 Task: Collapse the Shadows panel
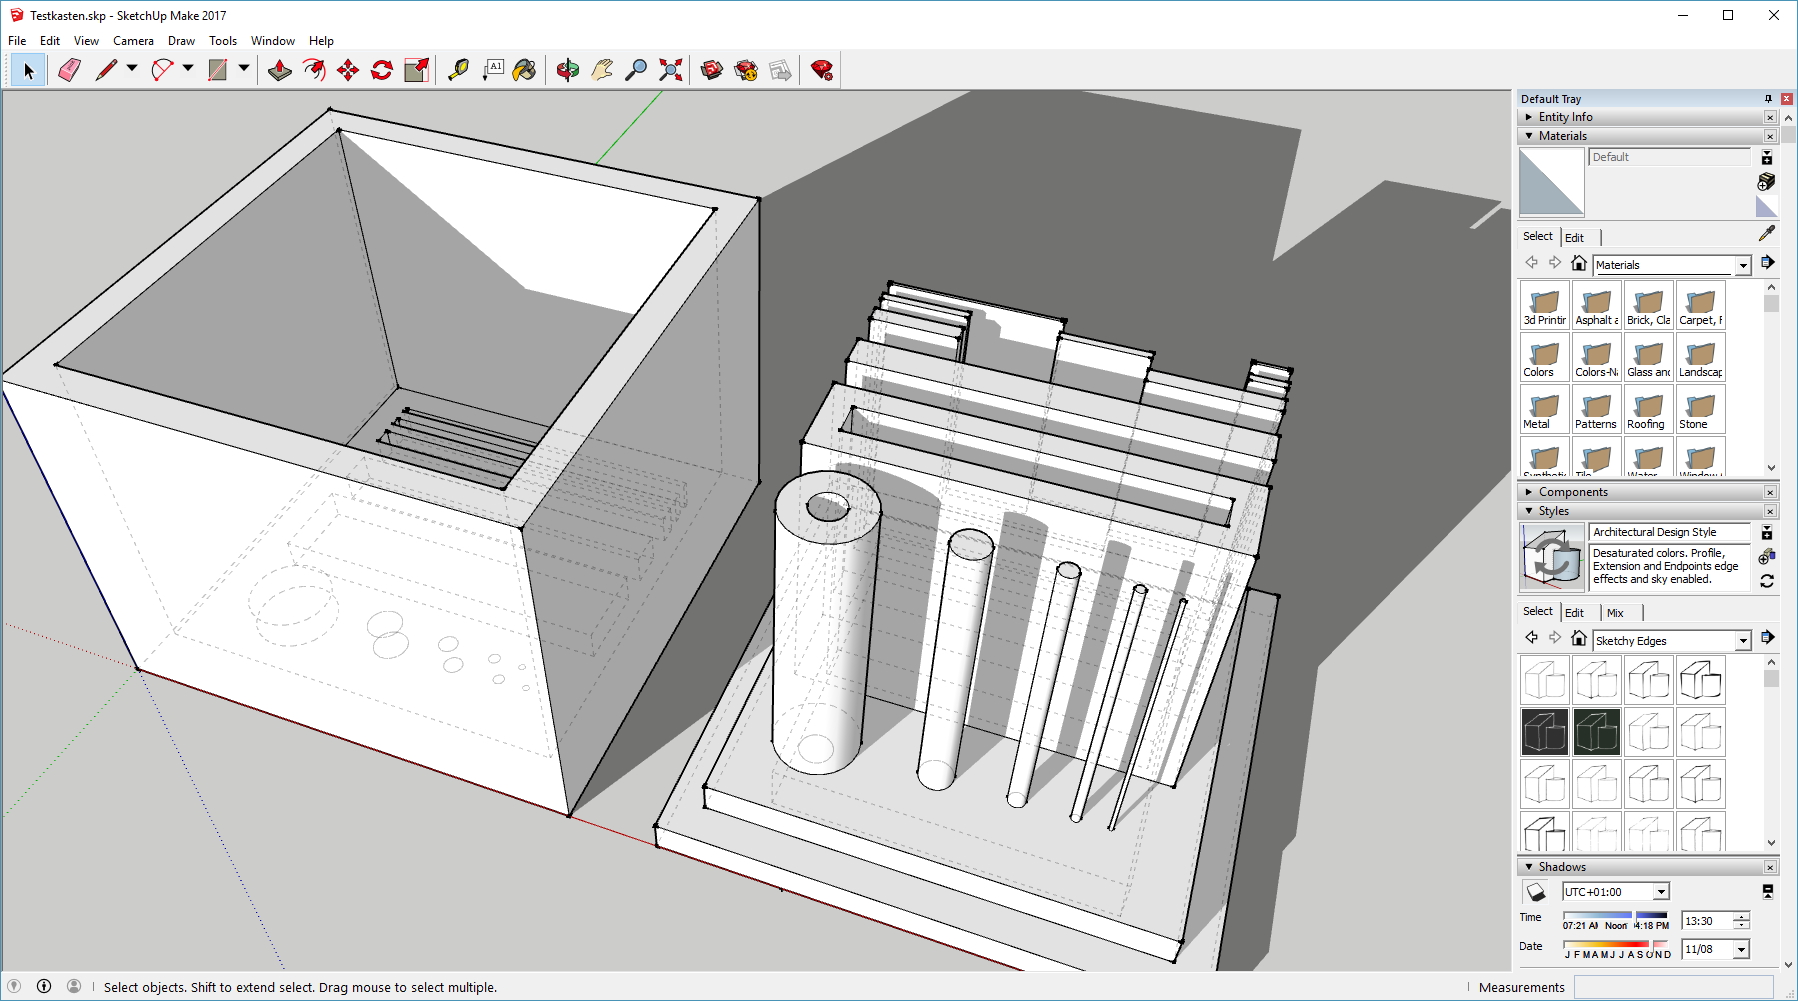pyautogui.click(x=1529, y=867)
